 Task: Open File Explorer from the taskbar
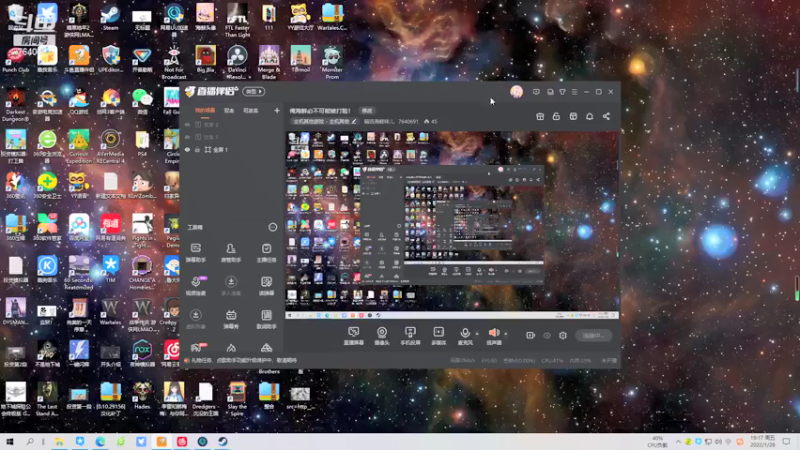59,441
